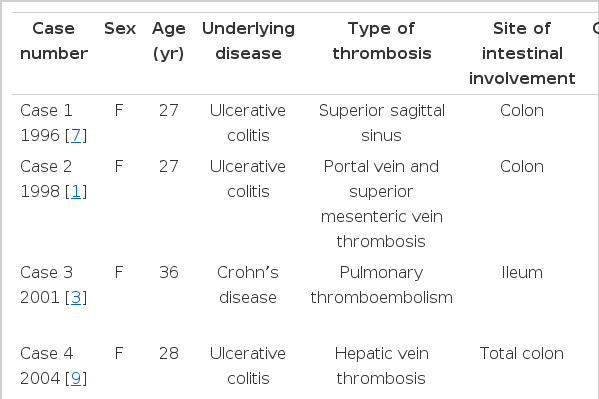
Task: Click the Case number column header
Action: coord(54,41)
